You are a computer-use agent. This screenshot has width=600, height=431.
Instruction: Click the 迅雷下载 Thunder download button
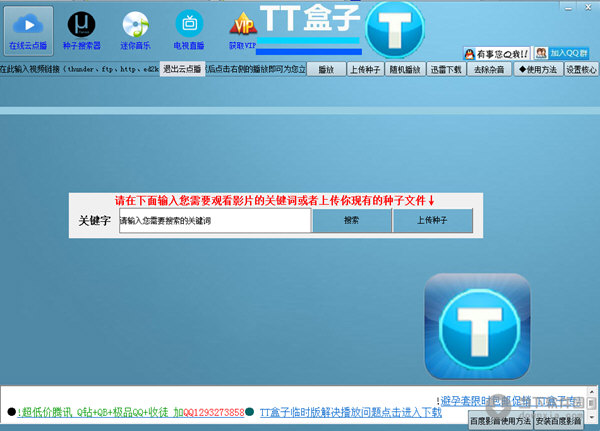click(x=447, y=70)
